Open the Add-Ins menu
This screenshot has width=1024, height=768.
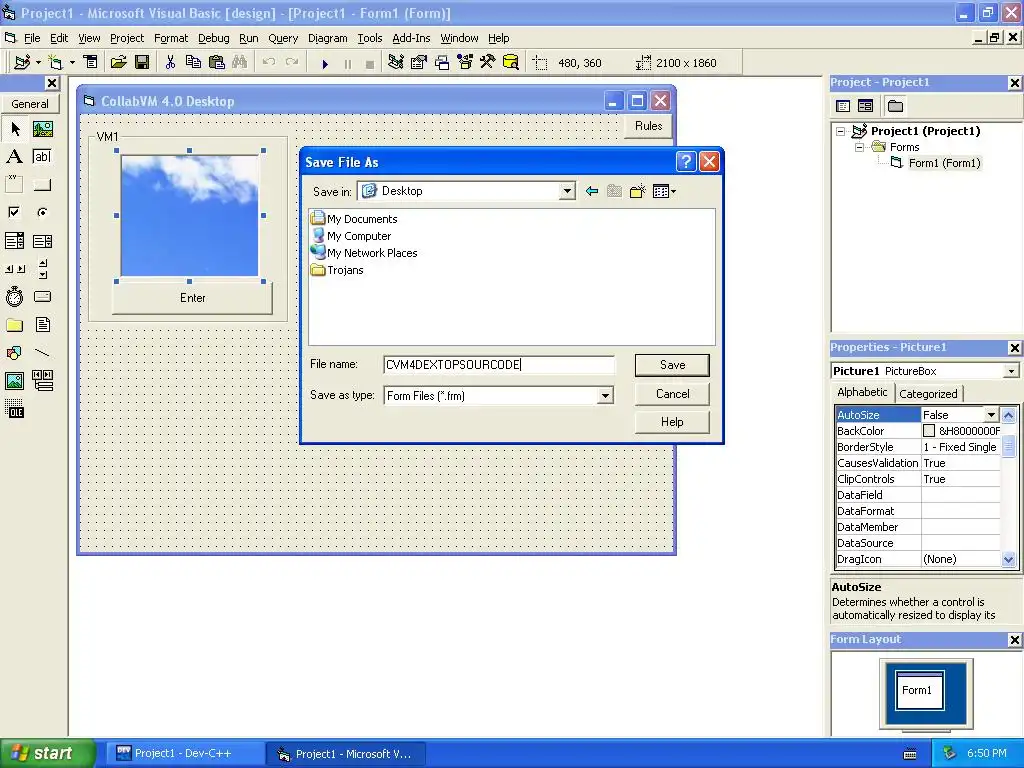pos(411,38)
